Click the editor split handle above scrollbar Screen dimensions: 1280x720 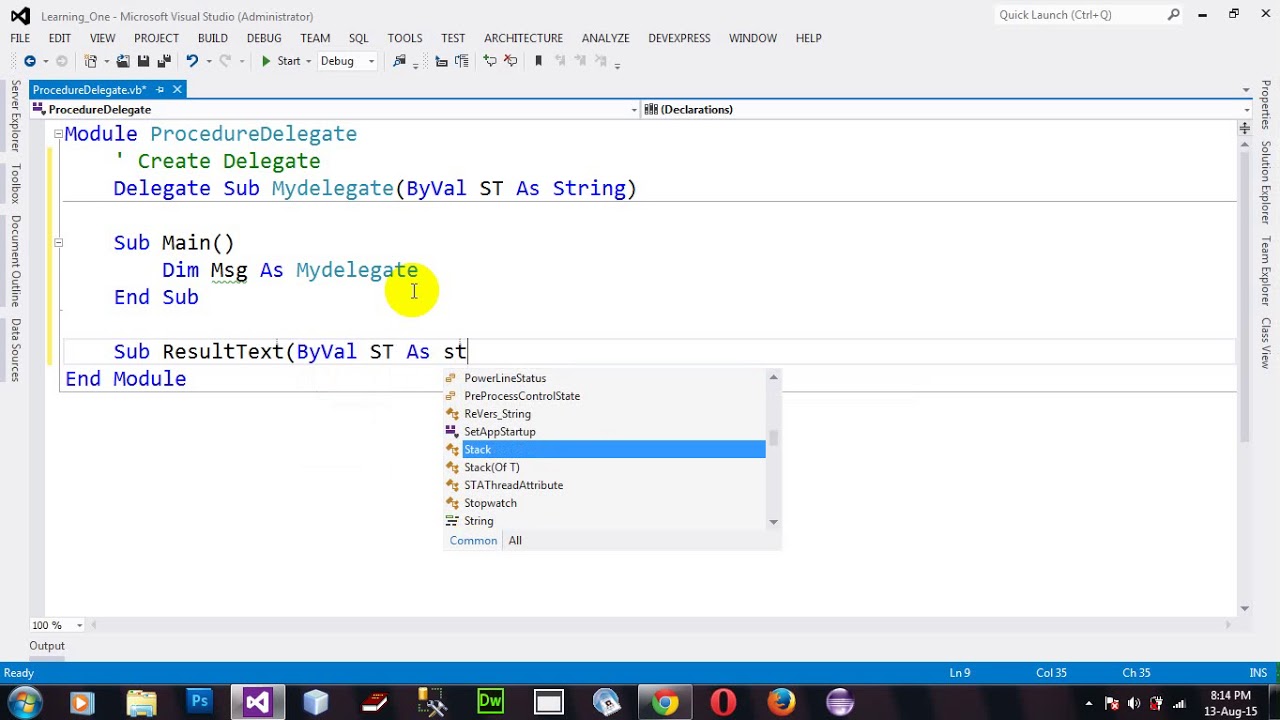(x=1245, y=128)
